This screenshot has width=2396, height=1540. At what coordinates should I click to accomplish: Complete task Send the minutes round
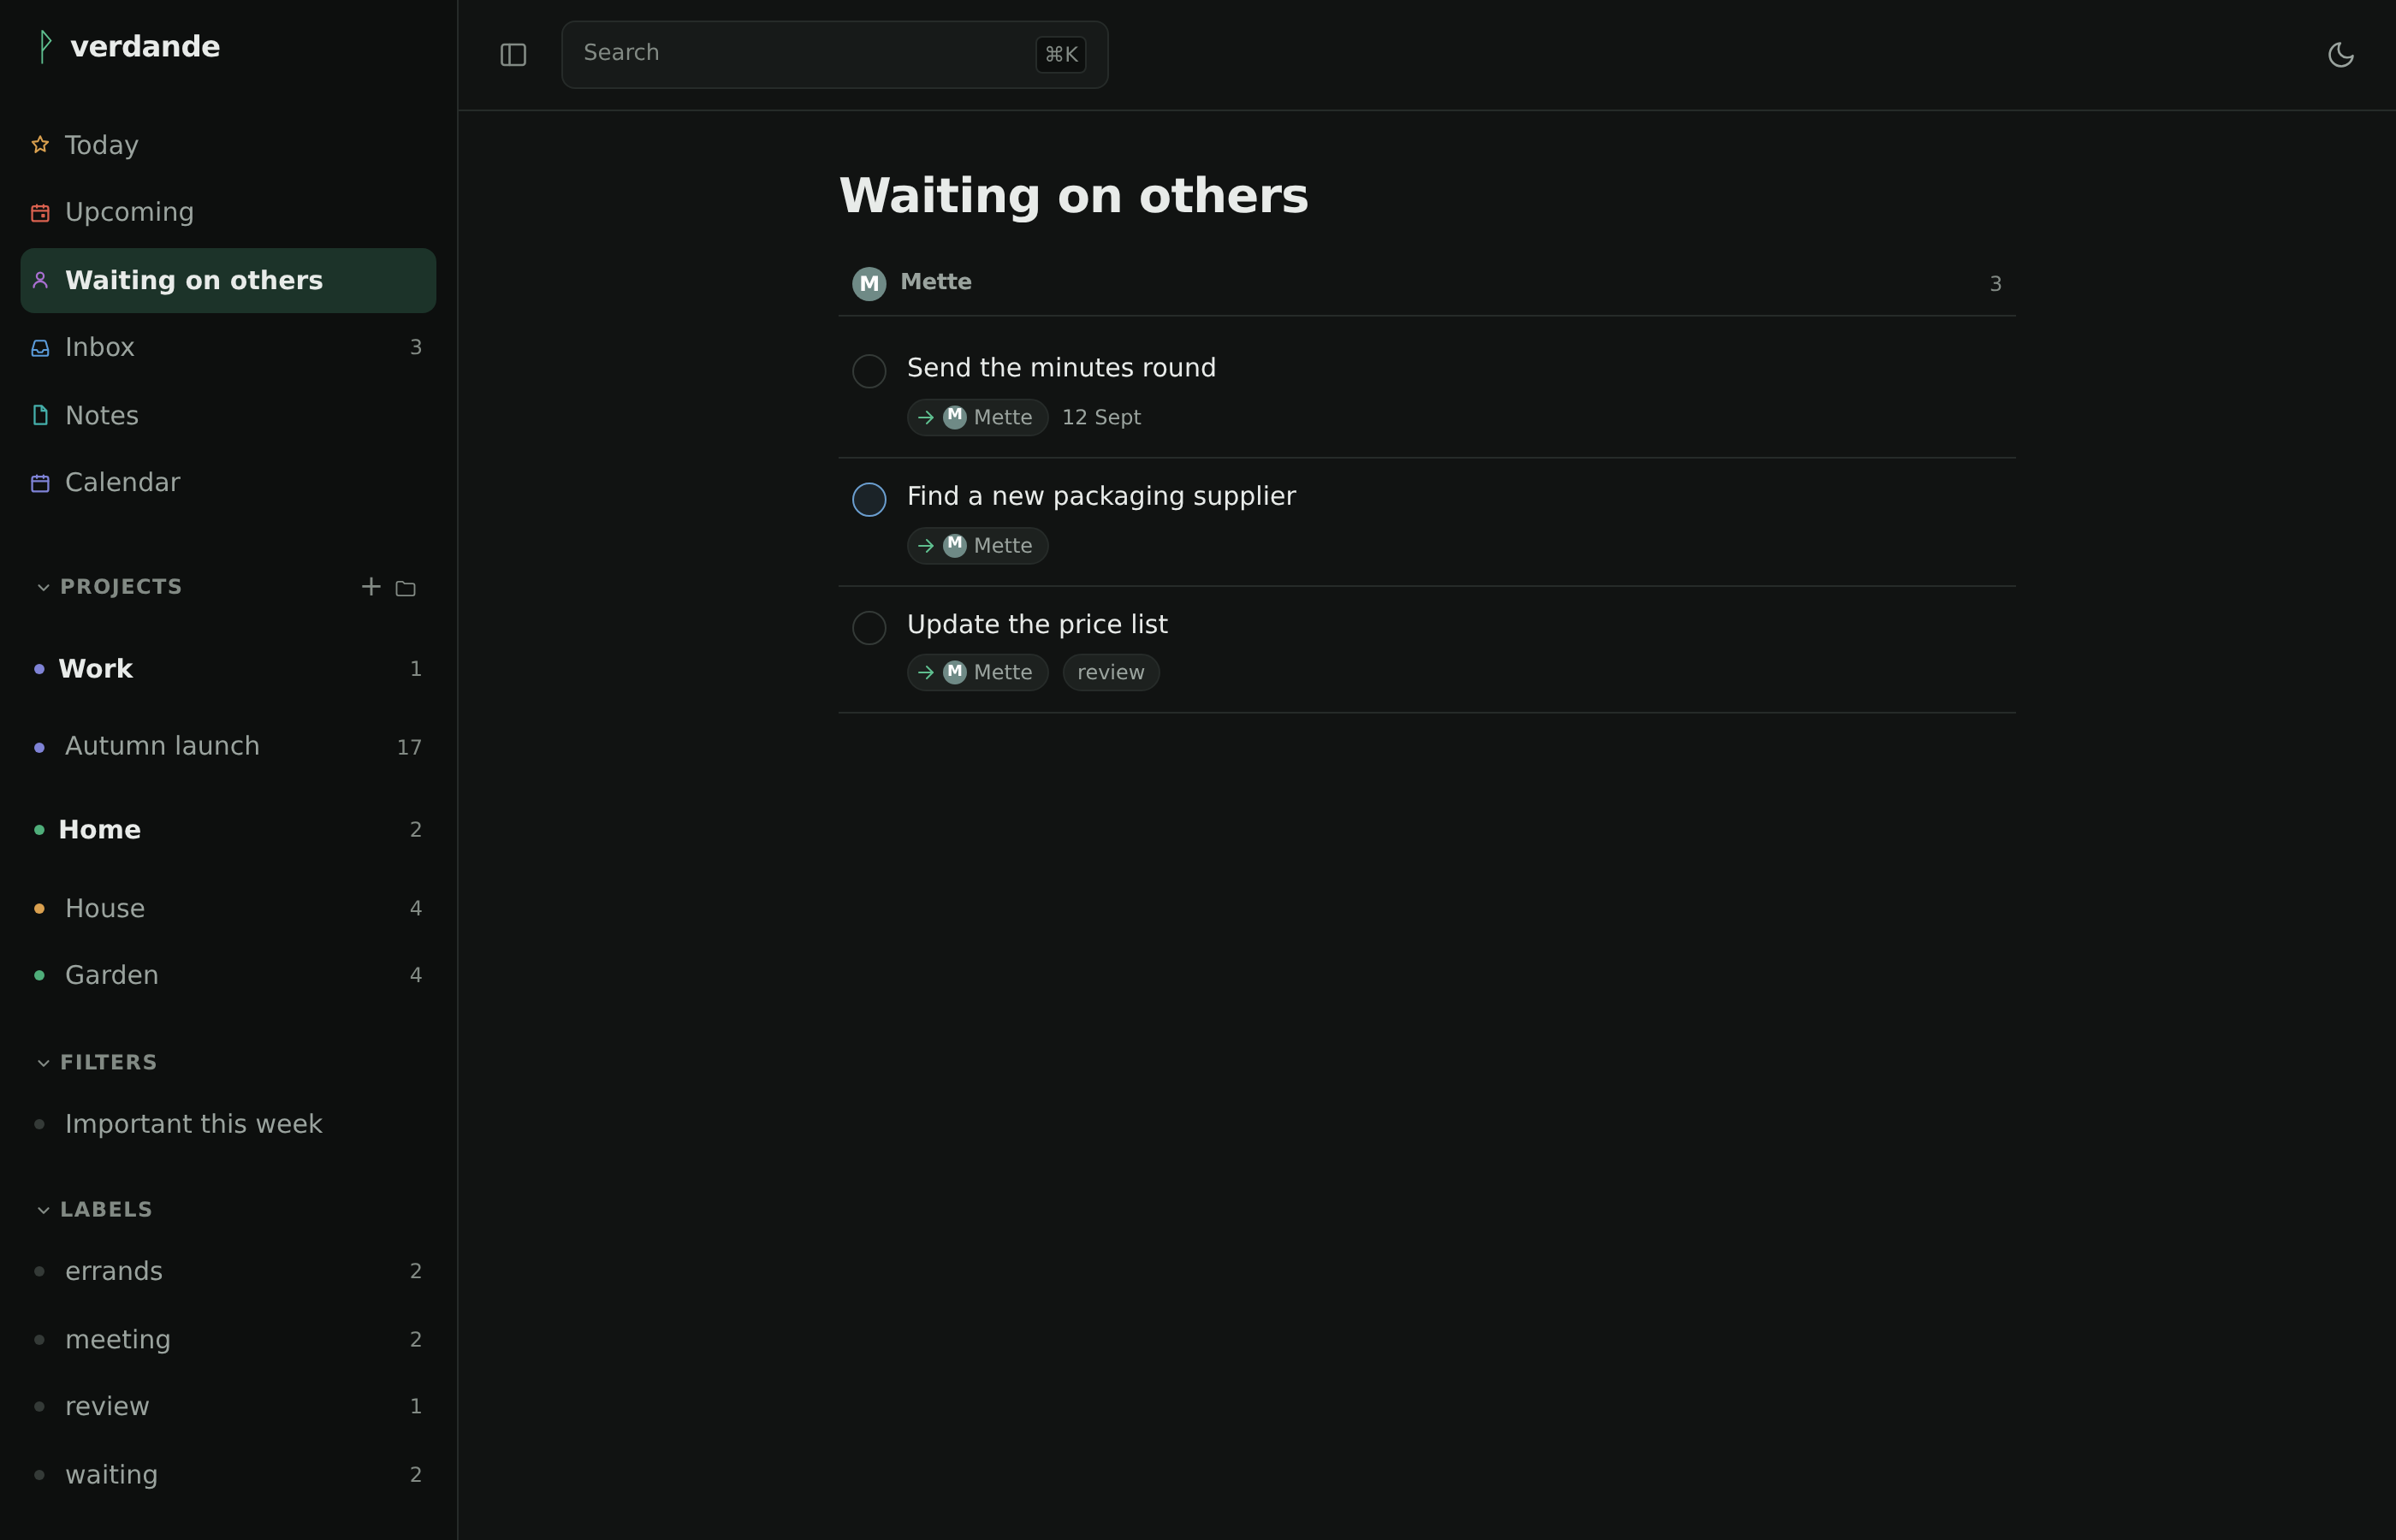click(869, 371)
